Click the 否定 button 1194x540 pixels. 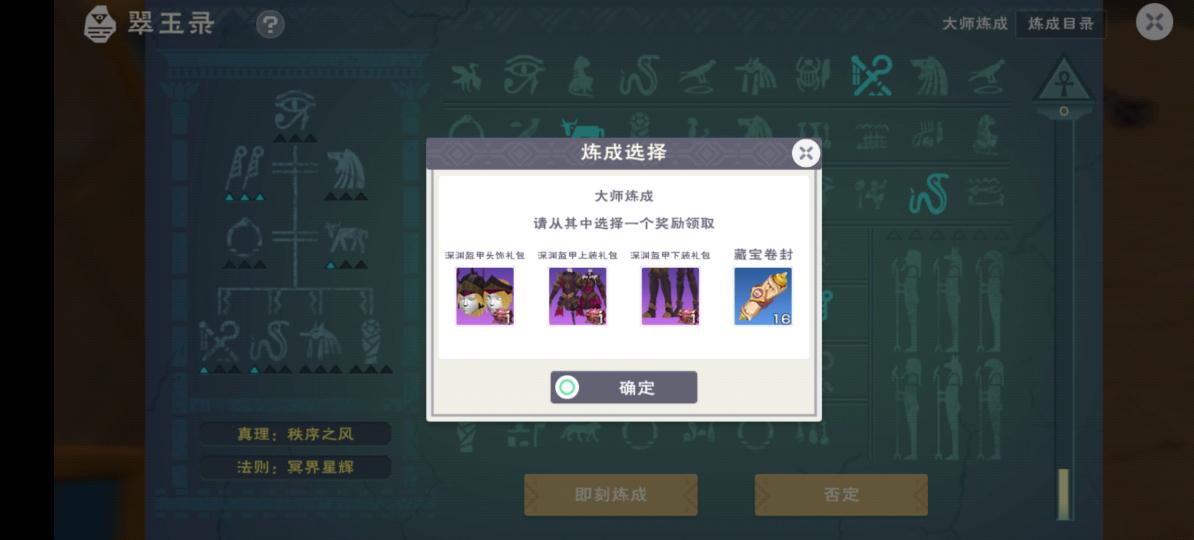coord(841,494)
